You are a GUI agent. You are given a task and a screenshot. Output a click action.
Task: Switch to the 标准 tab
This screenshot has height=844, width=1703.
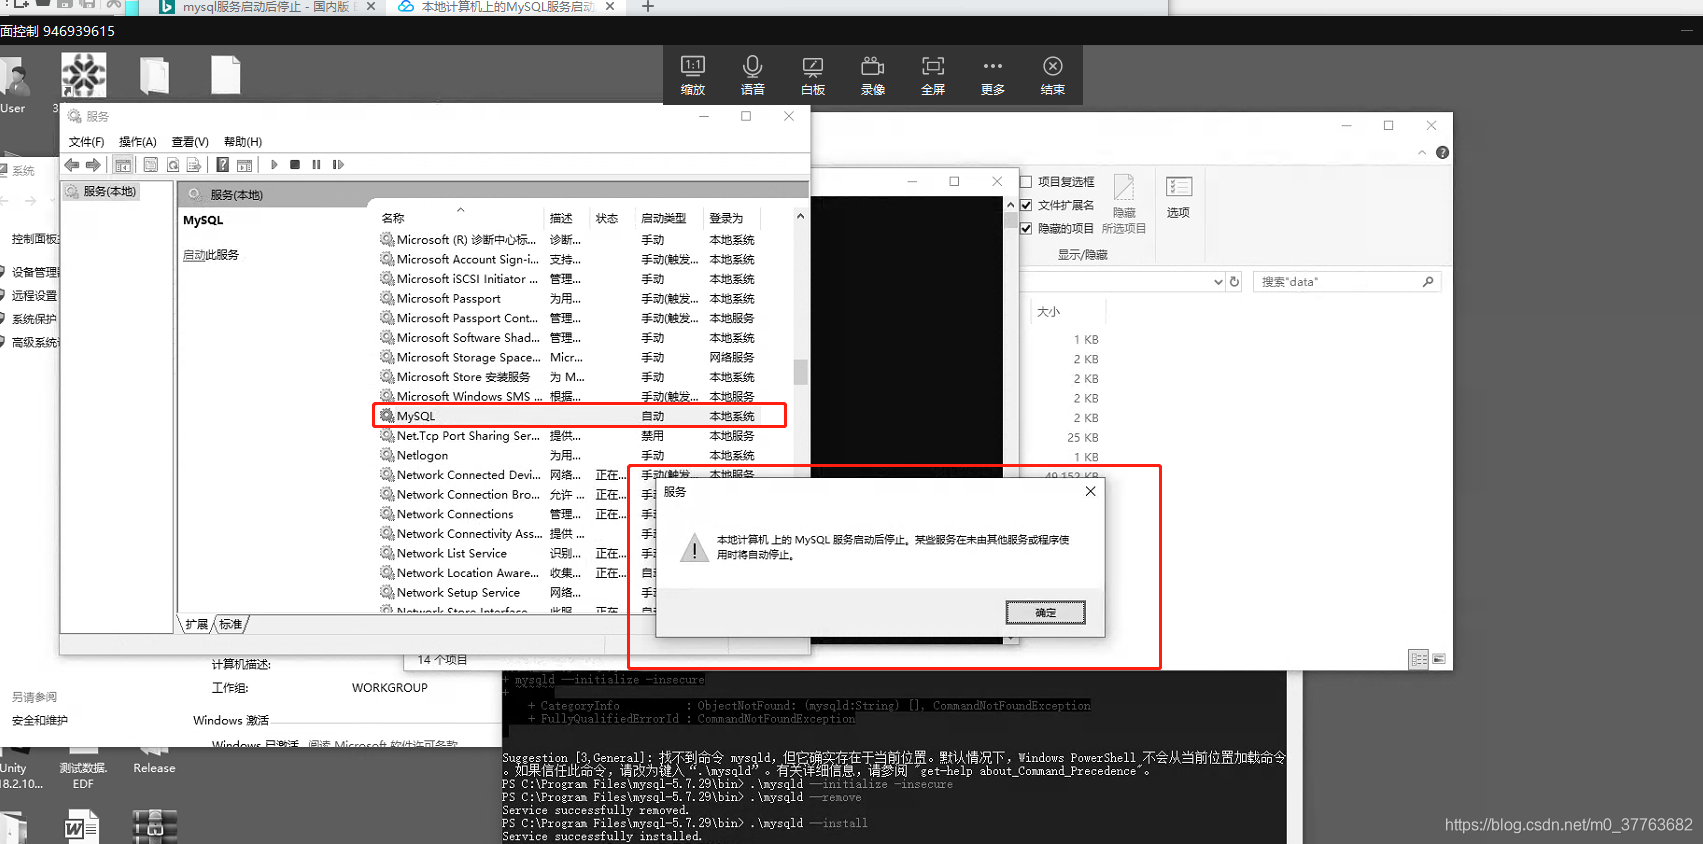[x=231, y=624]
